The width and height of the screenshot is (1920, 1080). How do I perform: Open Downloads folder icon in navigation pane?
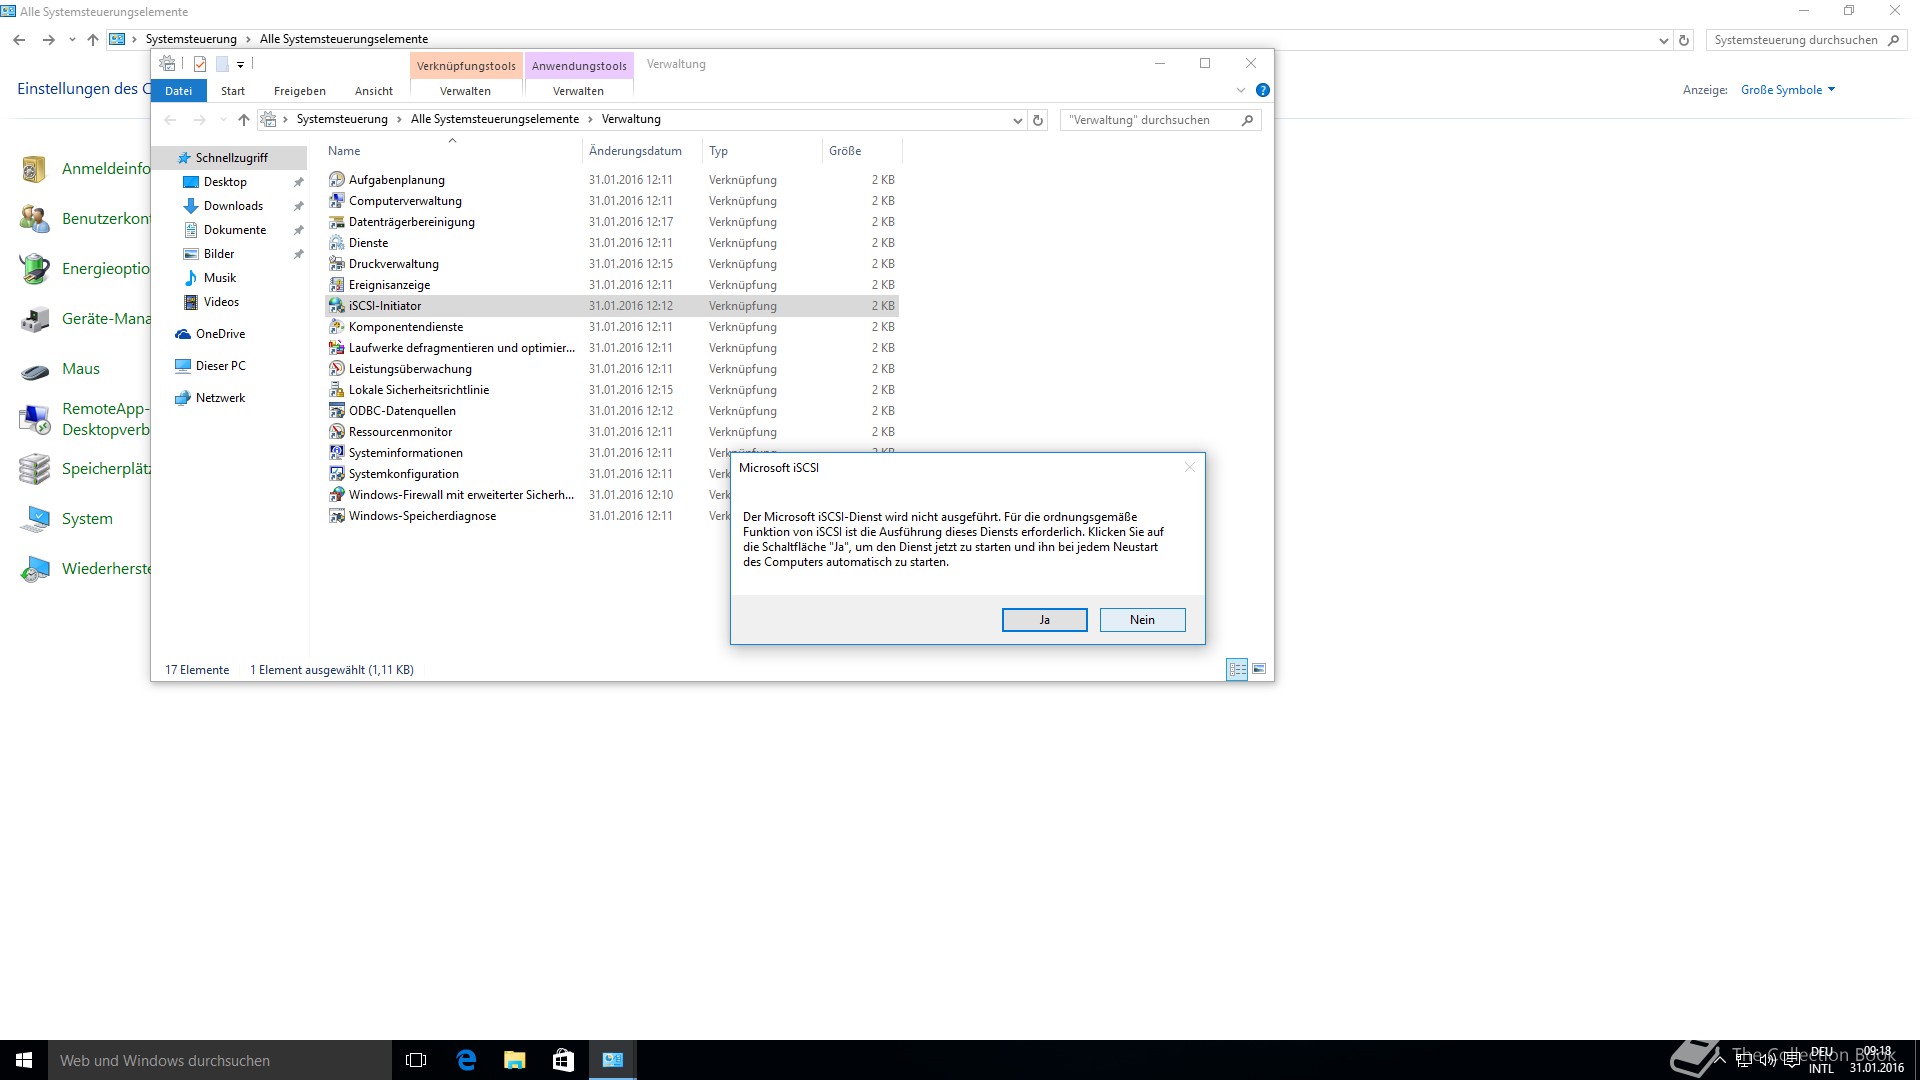coord(191,206)
